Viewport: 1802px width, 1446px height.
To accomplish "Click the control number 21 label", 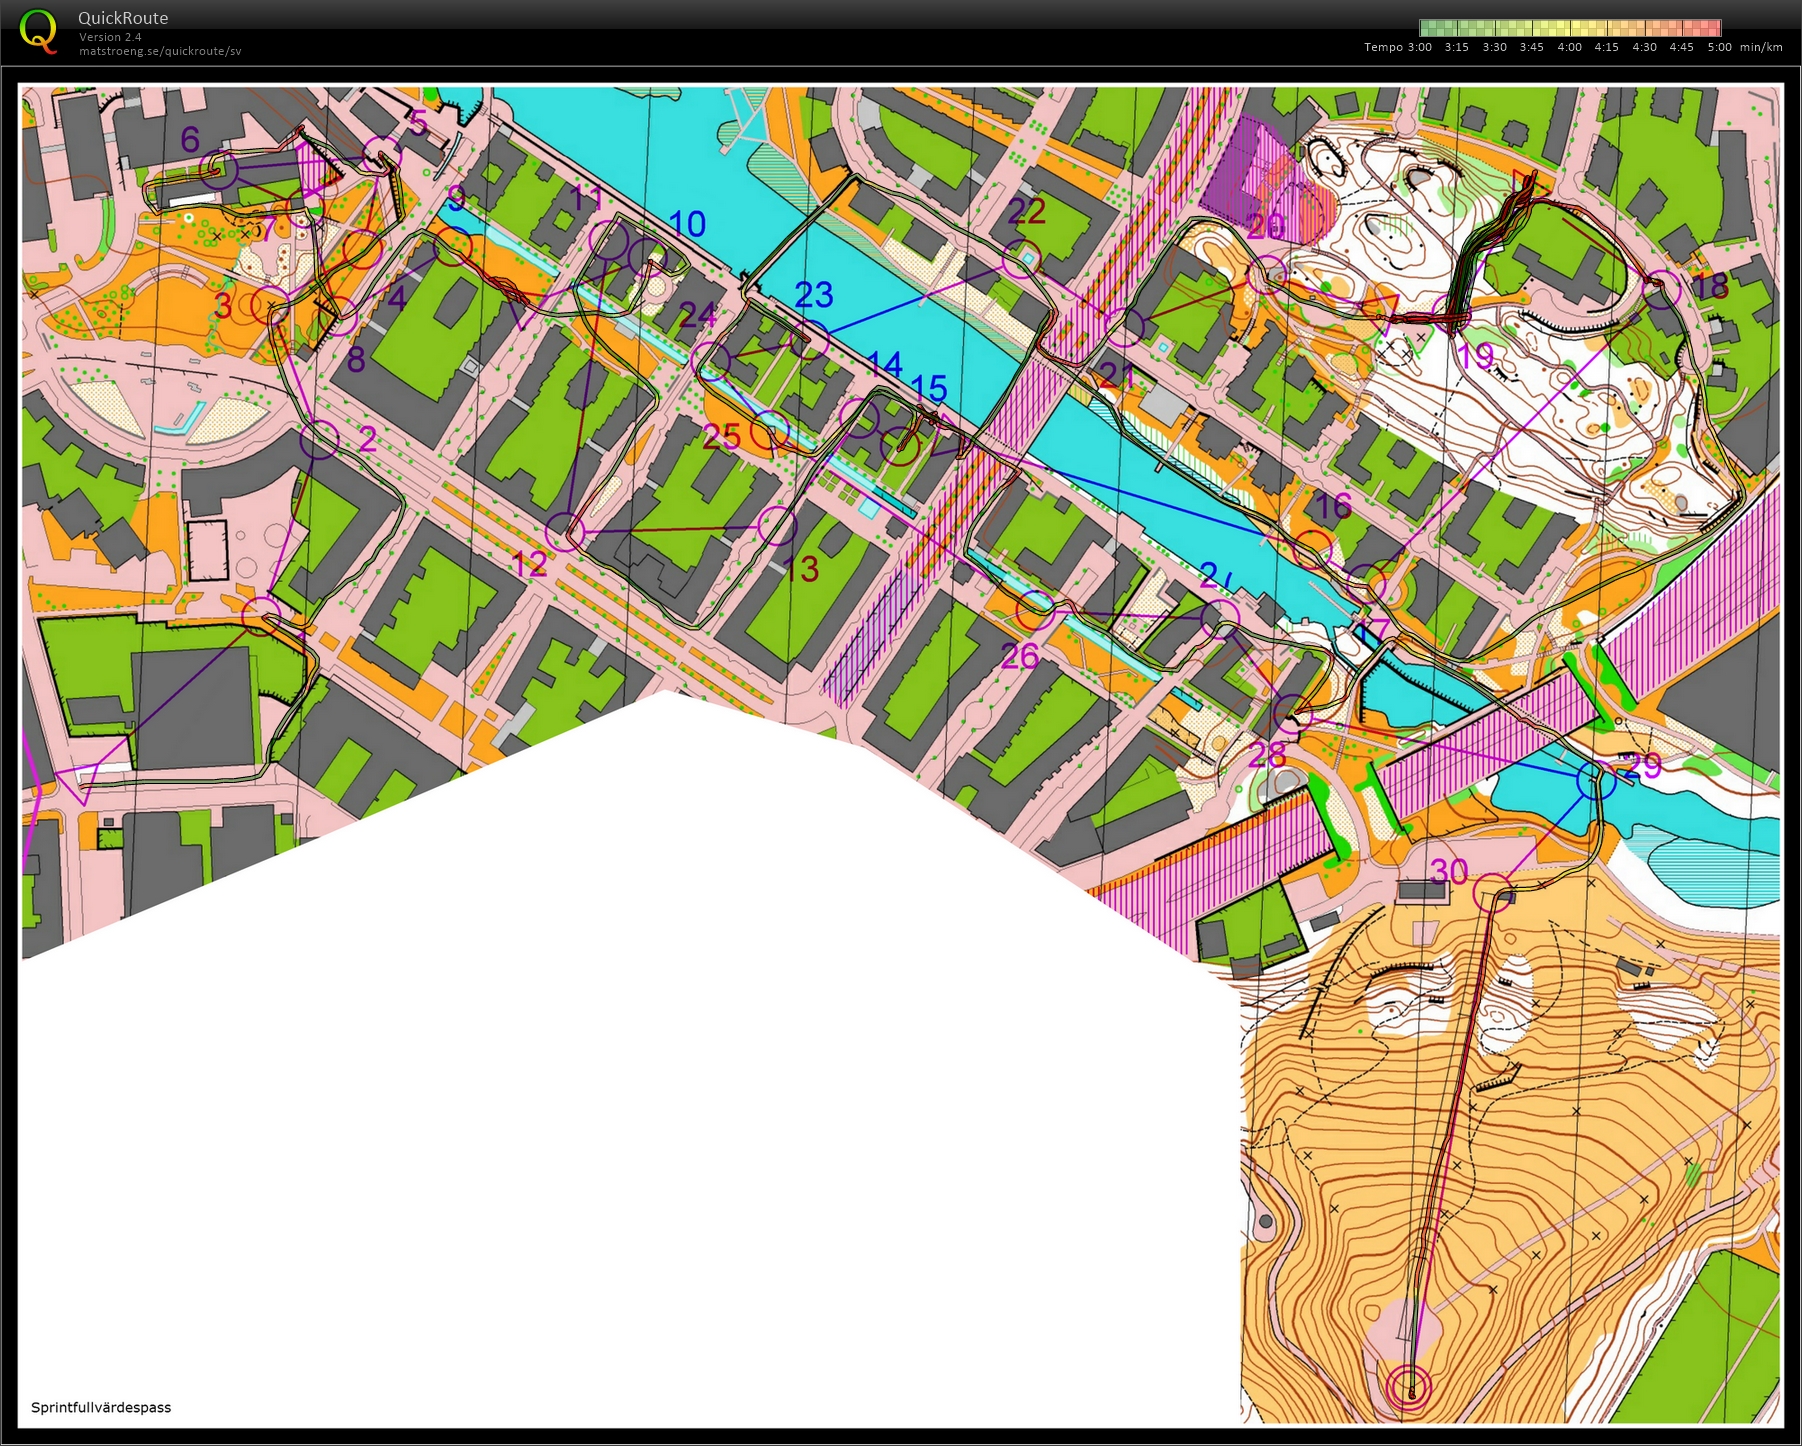I will [1117, 374].
